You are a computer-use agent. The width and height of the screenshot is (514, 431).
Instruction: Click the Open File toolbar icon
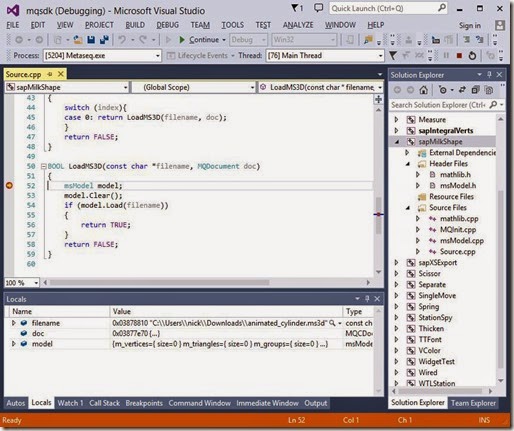[78, 40]
